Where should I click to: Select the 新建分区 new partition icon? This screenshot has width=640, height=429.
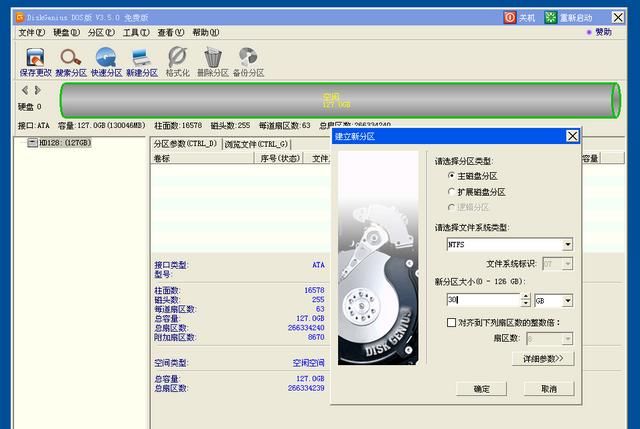pos(142,62)
